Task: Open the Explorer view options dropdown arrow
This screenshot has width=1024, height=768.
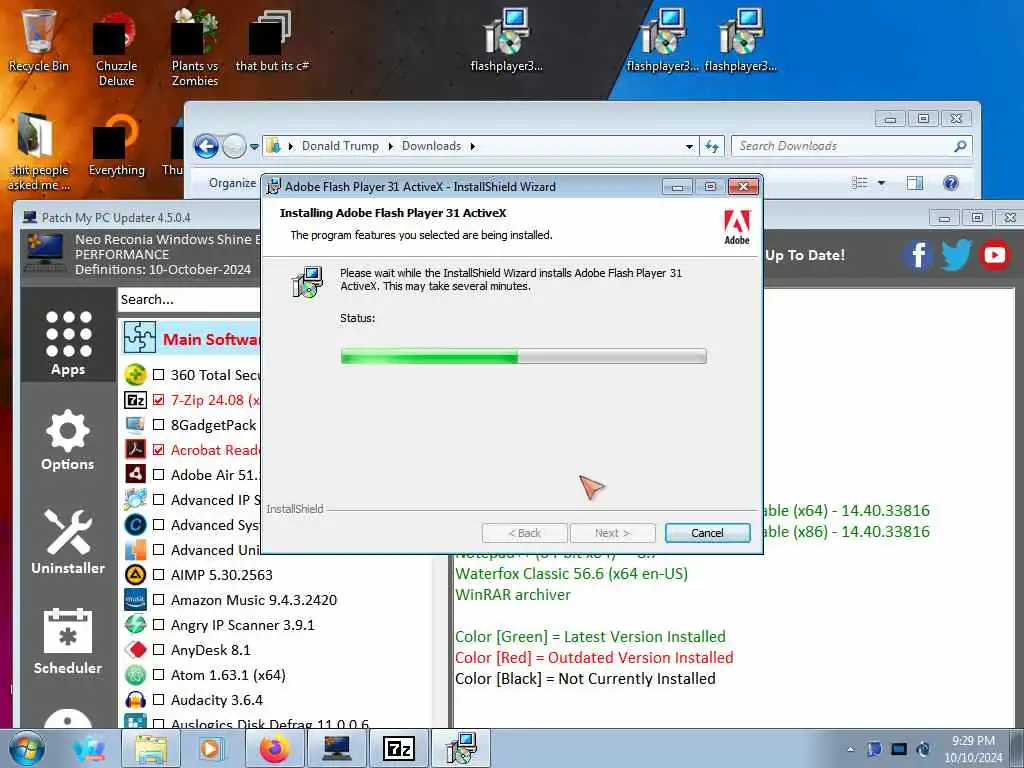Action: (882, 183)
